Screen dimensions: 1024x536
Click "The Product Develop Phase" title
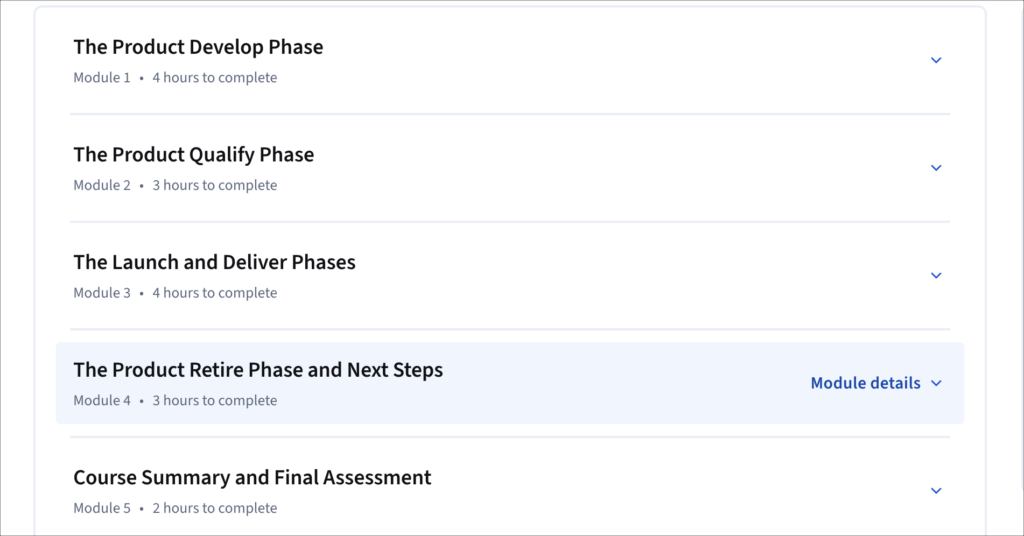198,47
